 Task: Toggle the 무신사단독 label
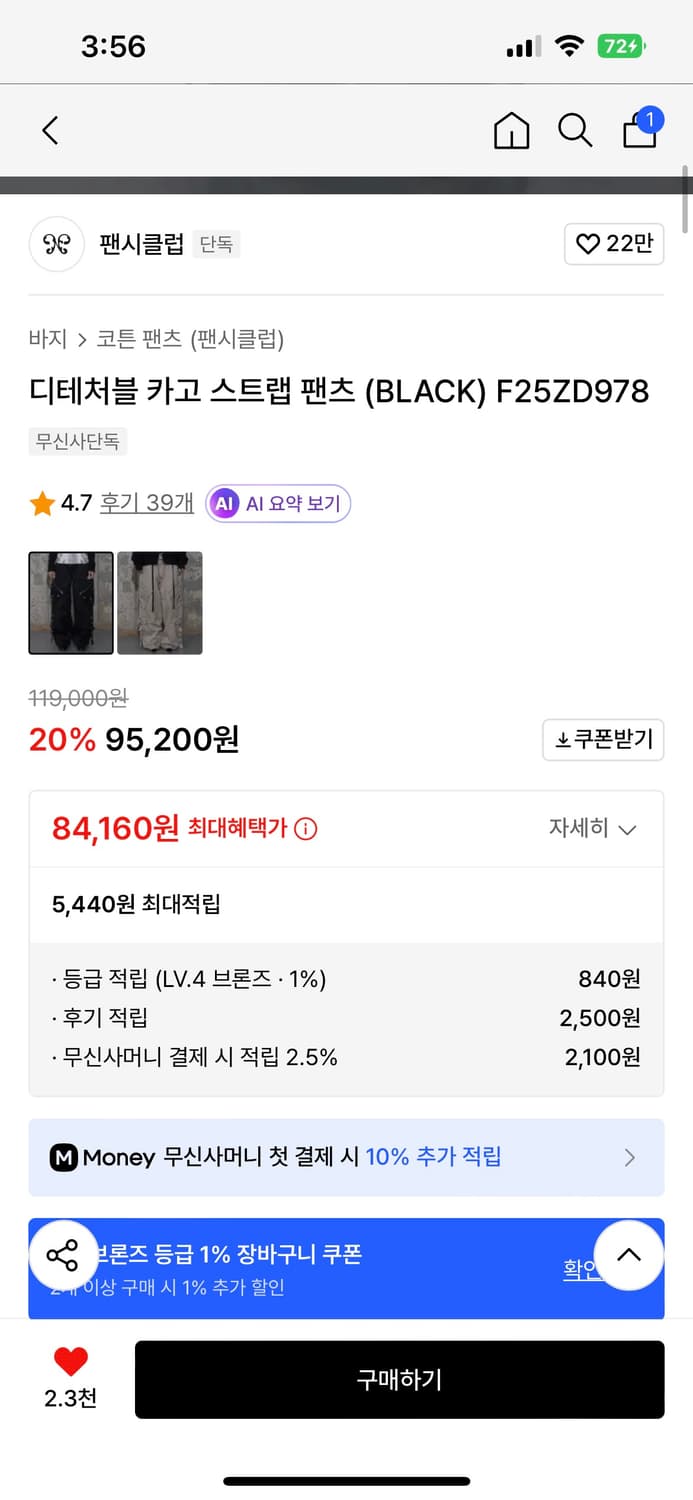click(x=78, y=442)
